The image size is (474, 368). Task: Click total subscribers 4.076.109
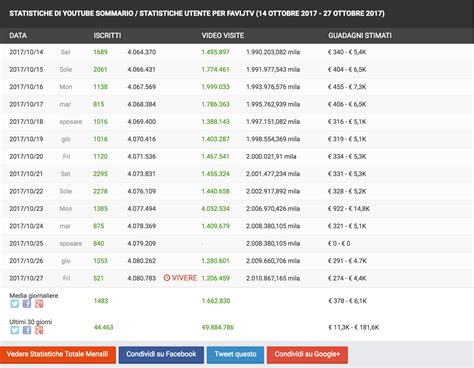142,191
